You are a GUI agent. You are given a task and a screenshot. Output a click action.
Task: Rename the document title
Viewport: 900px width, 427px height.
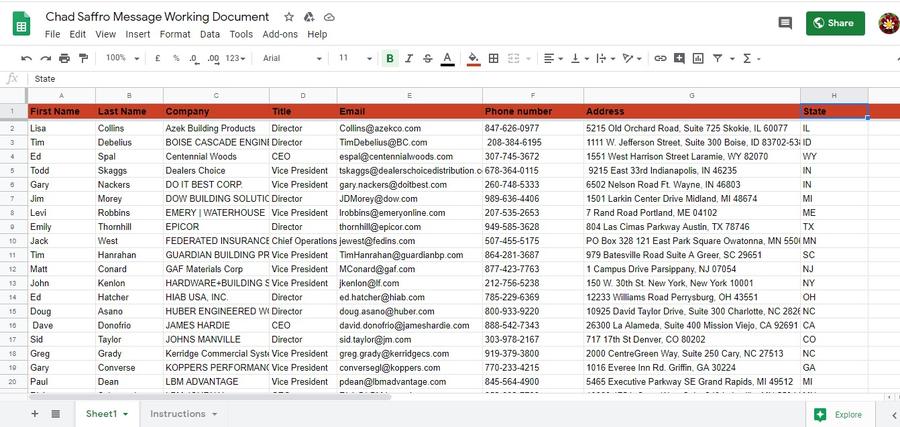point(157,17)
